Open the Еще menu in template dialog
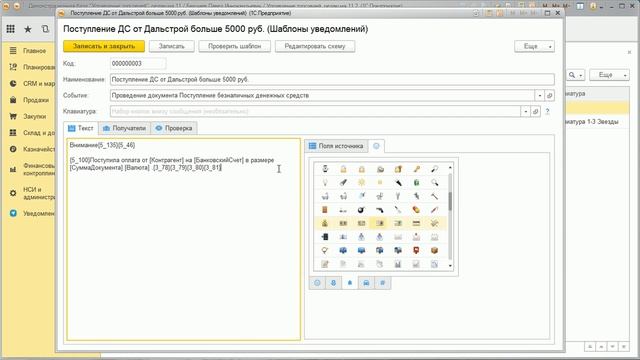Image resolution: width=640 pixels, height=360 pixels. pyautogui.click(x=534, y=46)
